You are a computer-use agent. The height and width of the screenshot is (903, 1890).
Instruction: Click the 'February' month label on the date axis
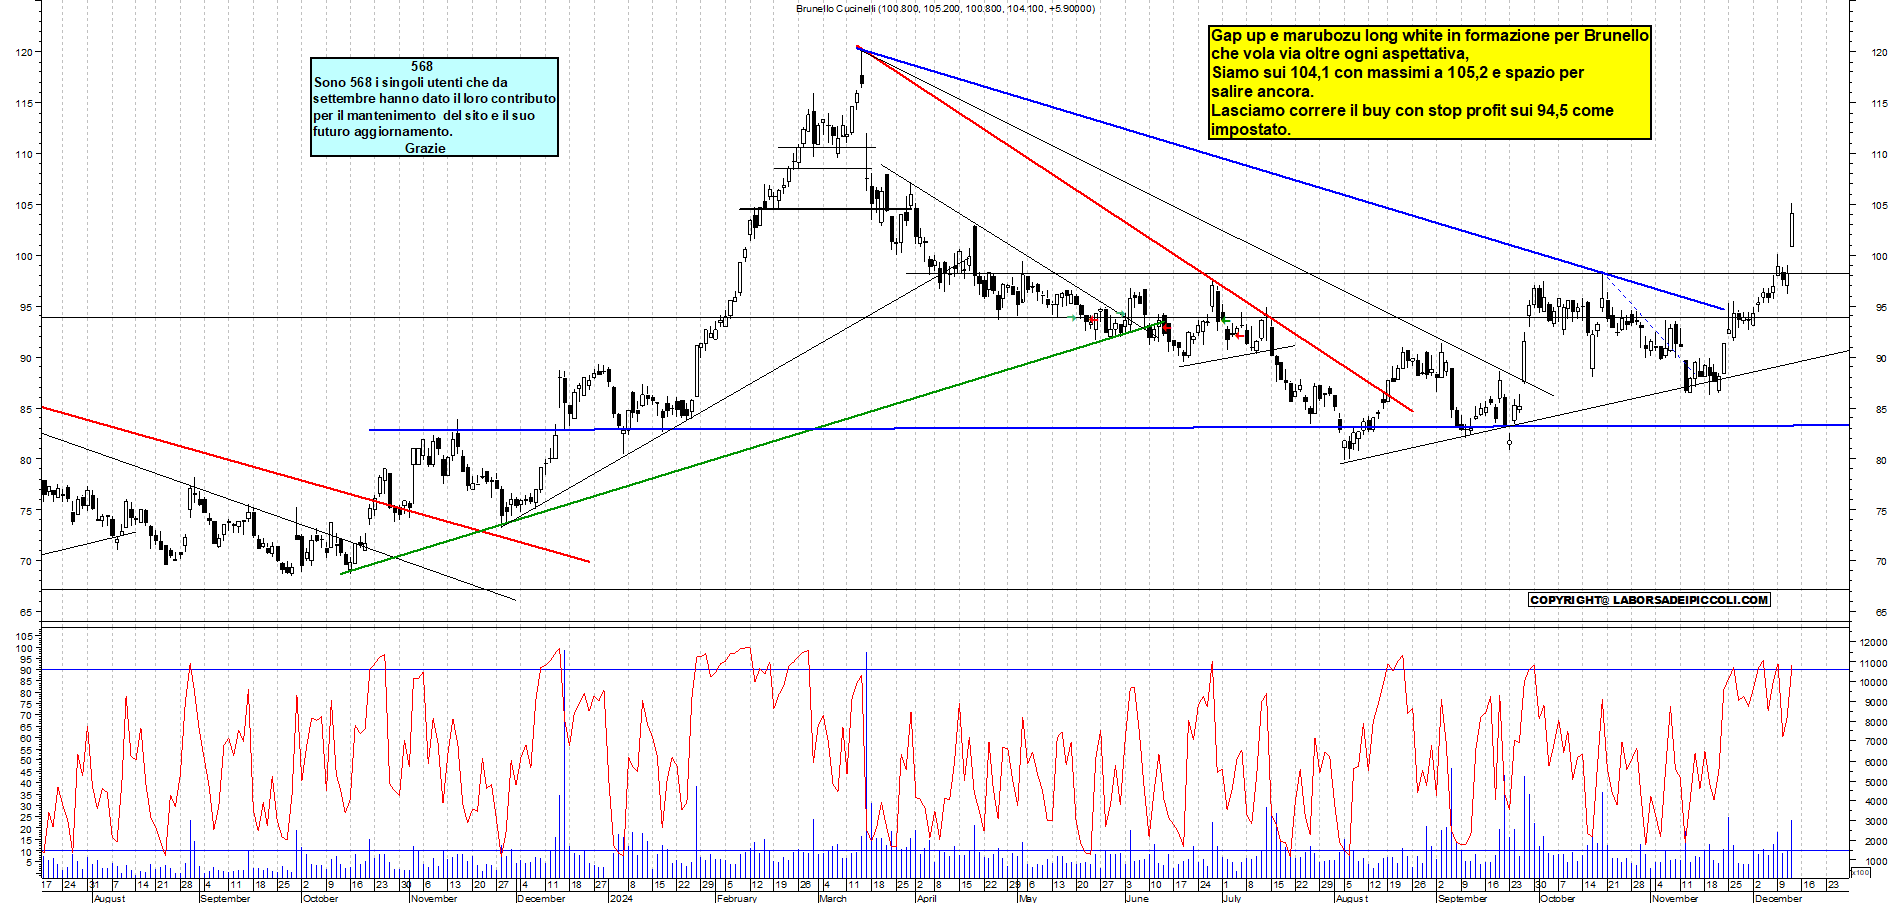coord(737,898)
